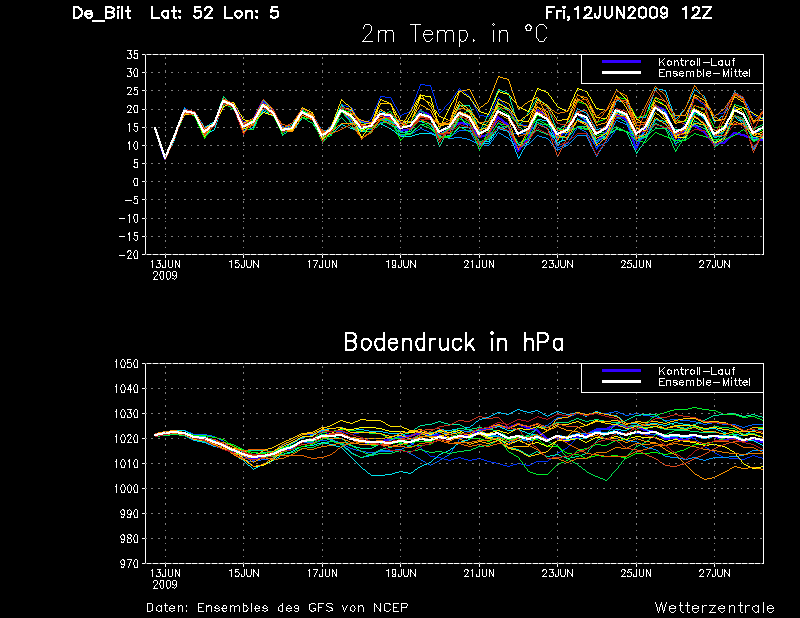The height and width of the screenshot is (618, 800).
Task: Click the 27JUN tick label under pressure chart
Action: click(714, 574)
